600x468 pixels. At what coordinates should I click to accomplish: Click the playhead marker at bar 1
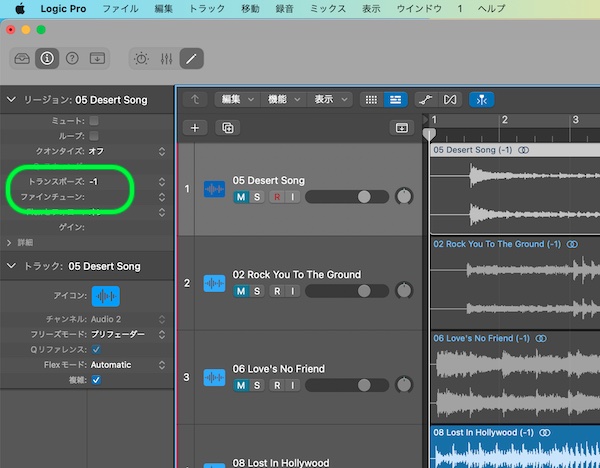pyautogui.click(x=429, y=135)
